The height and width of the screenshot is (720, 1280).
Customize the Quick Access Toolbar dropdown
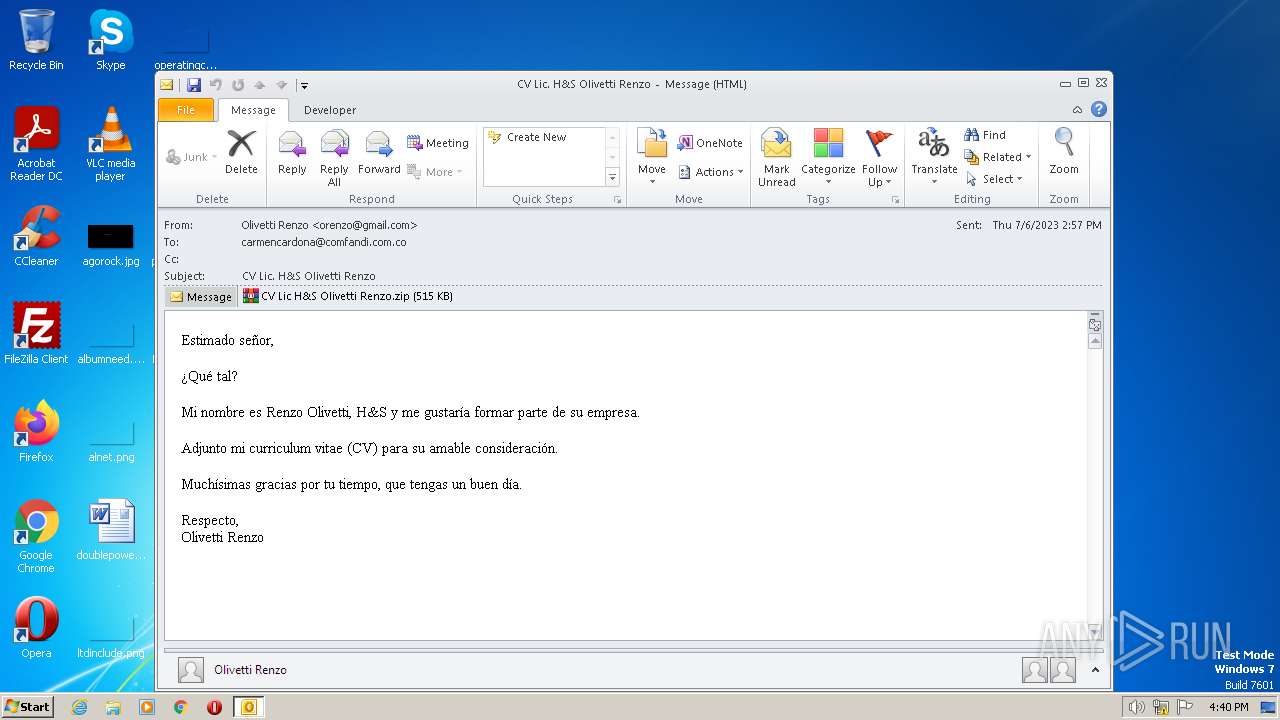tap(304, 85)
